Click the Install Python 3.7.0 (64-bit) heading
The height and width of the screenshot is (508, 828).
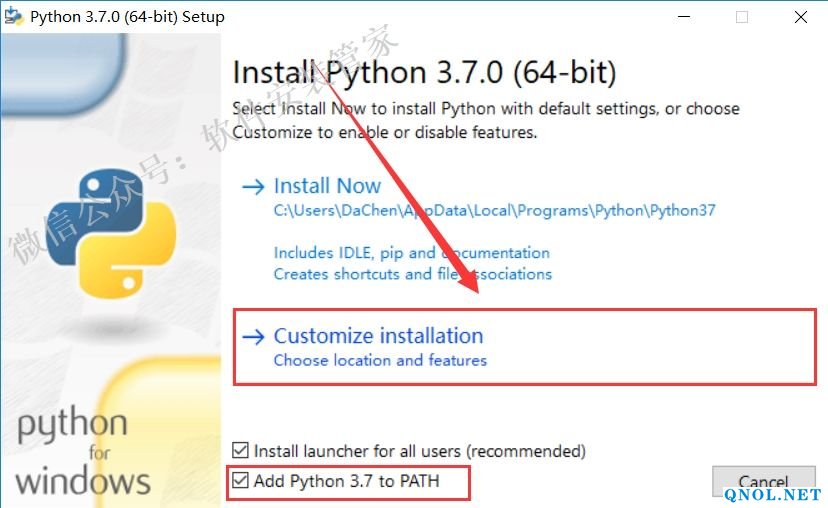click(424, 73)
